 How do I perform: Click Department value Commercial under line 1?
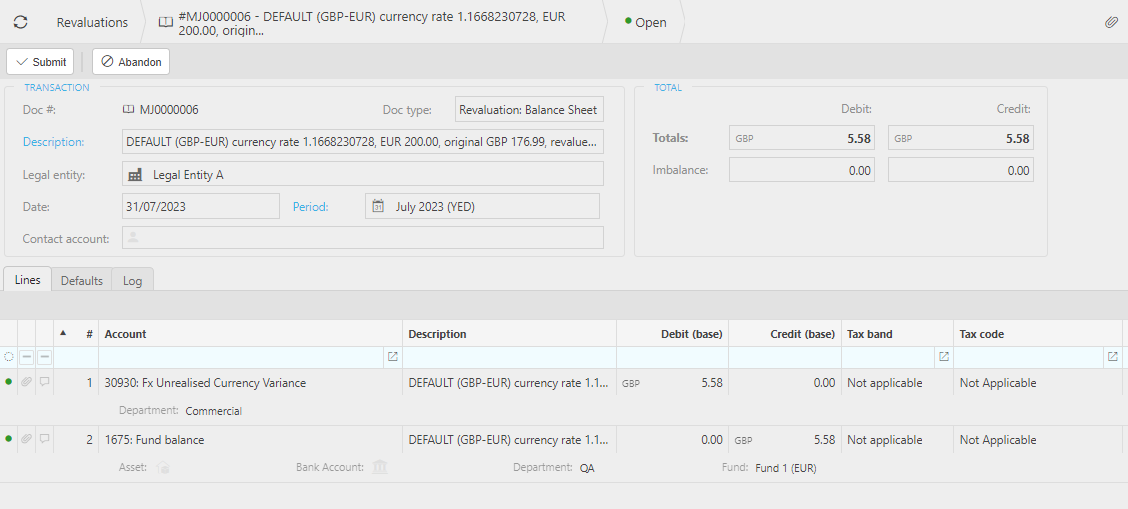(x=214, y=411)
